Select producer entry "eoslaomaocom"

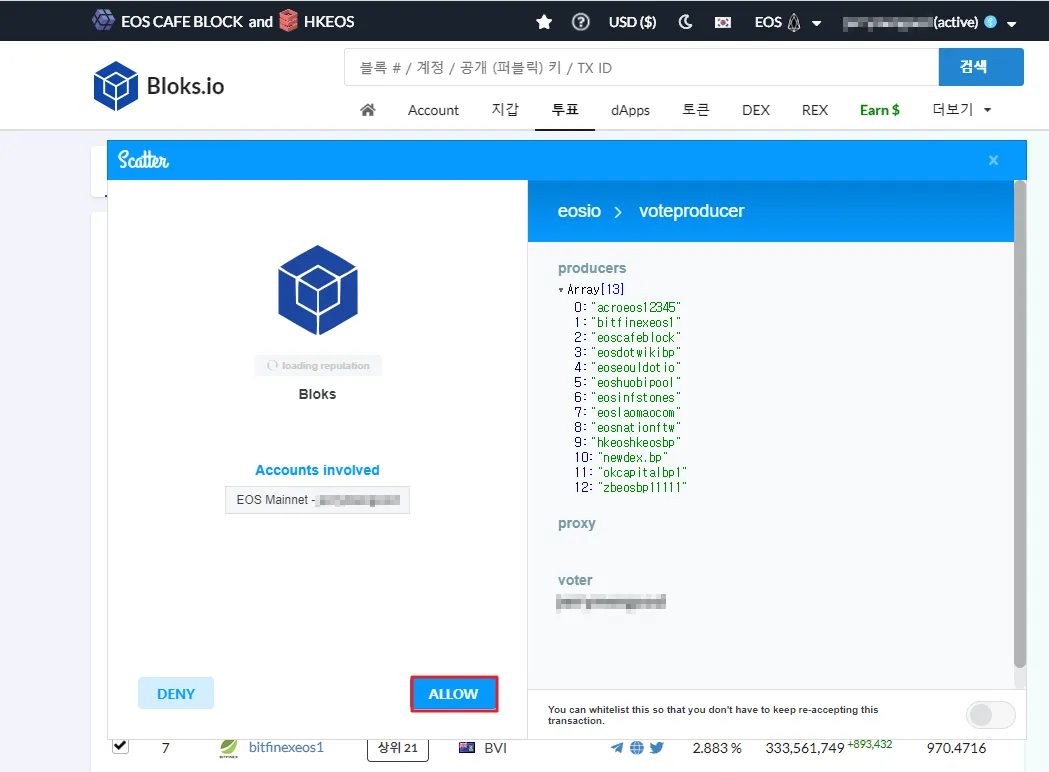click(636, 412)
